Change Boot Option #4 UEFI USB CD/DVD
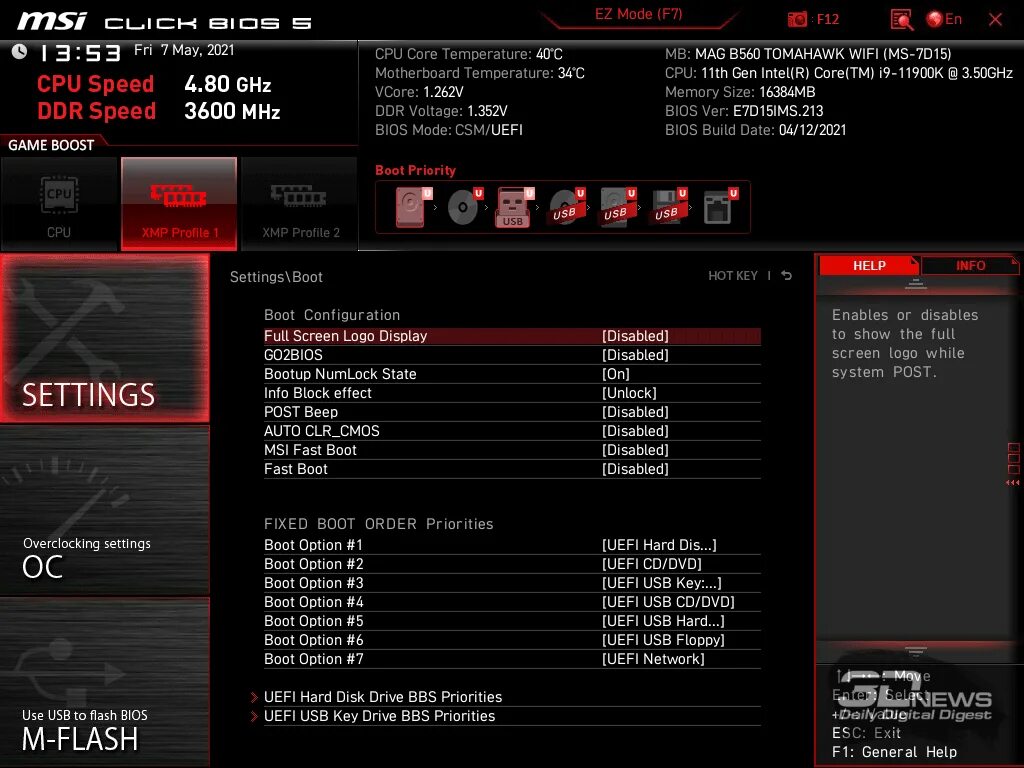The width and height of the screenshot is (1024, 768). 512,601
